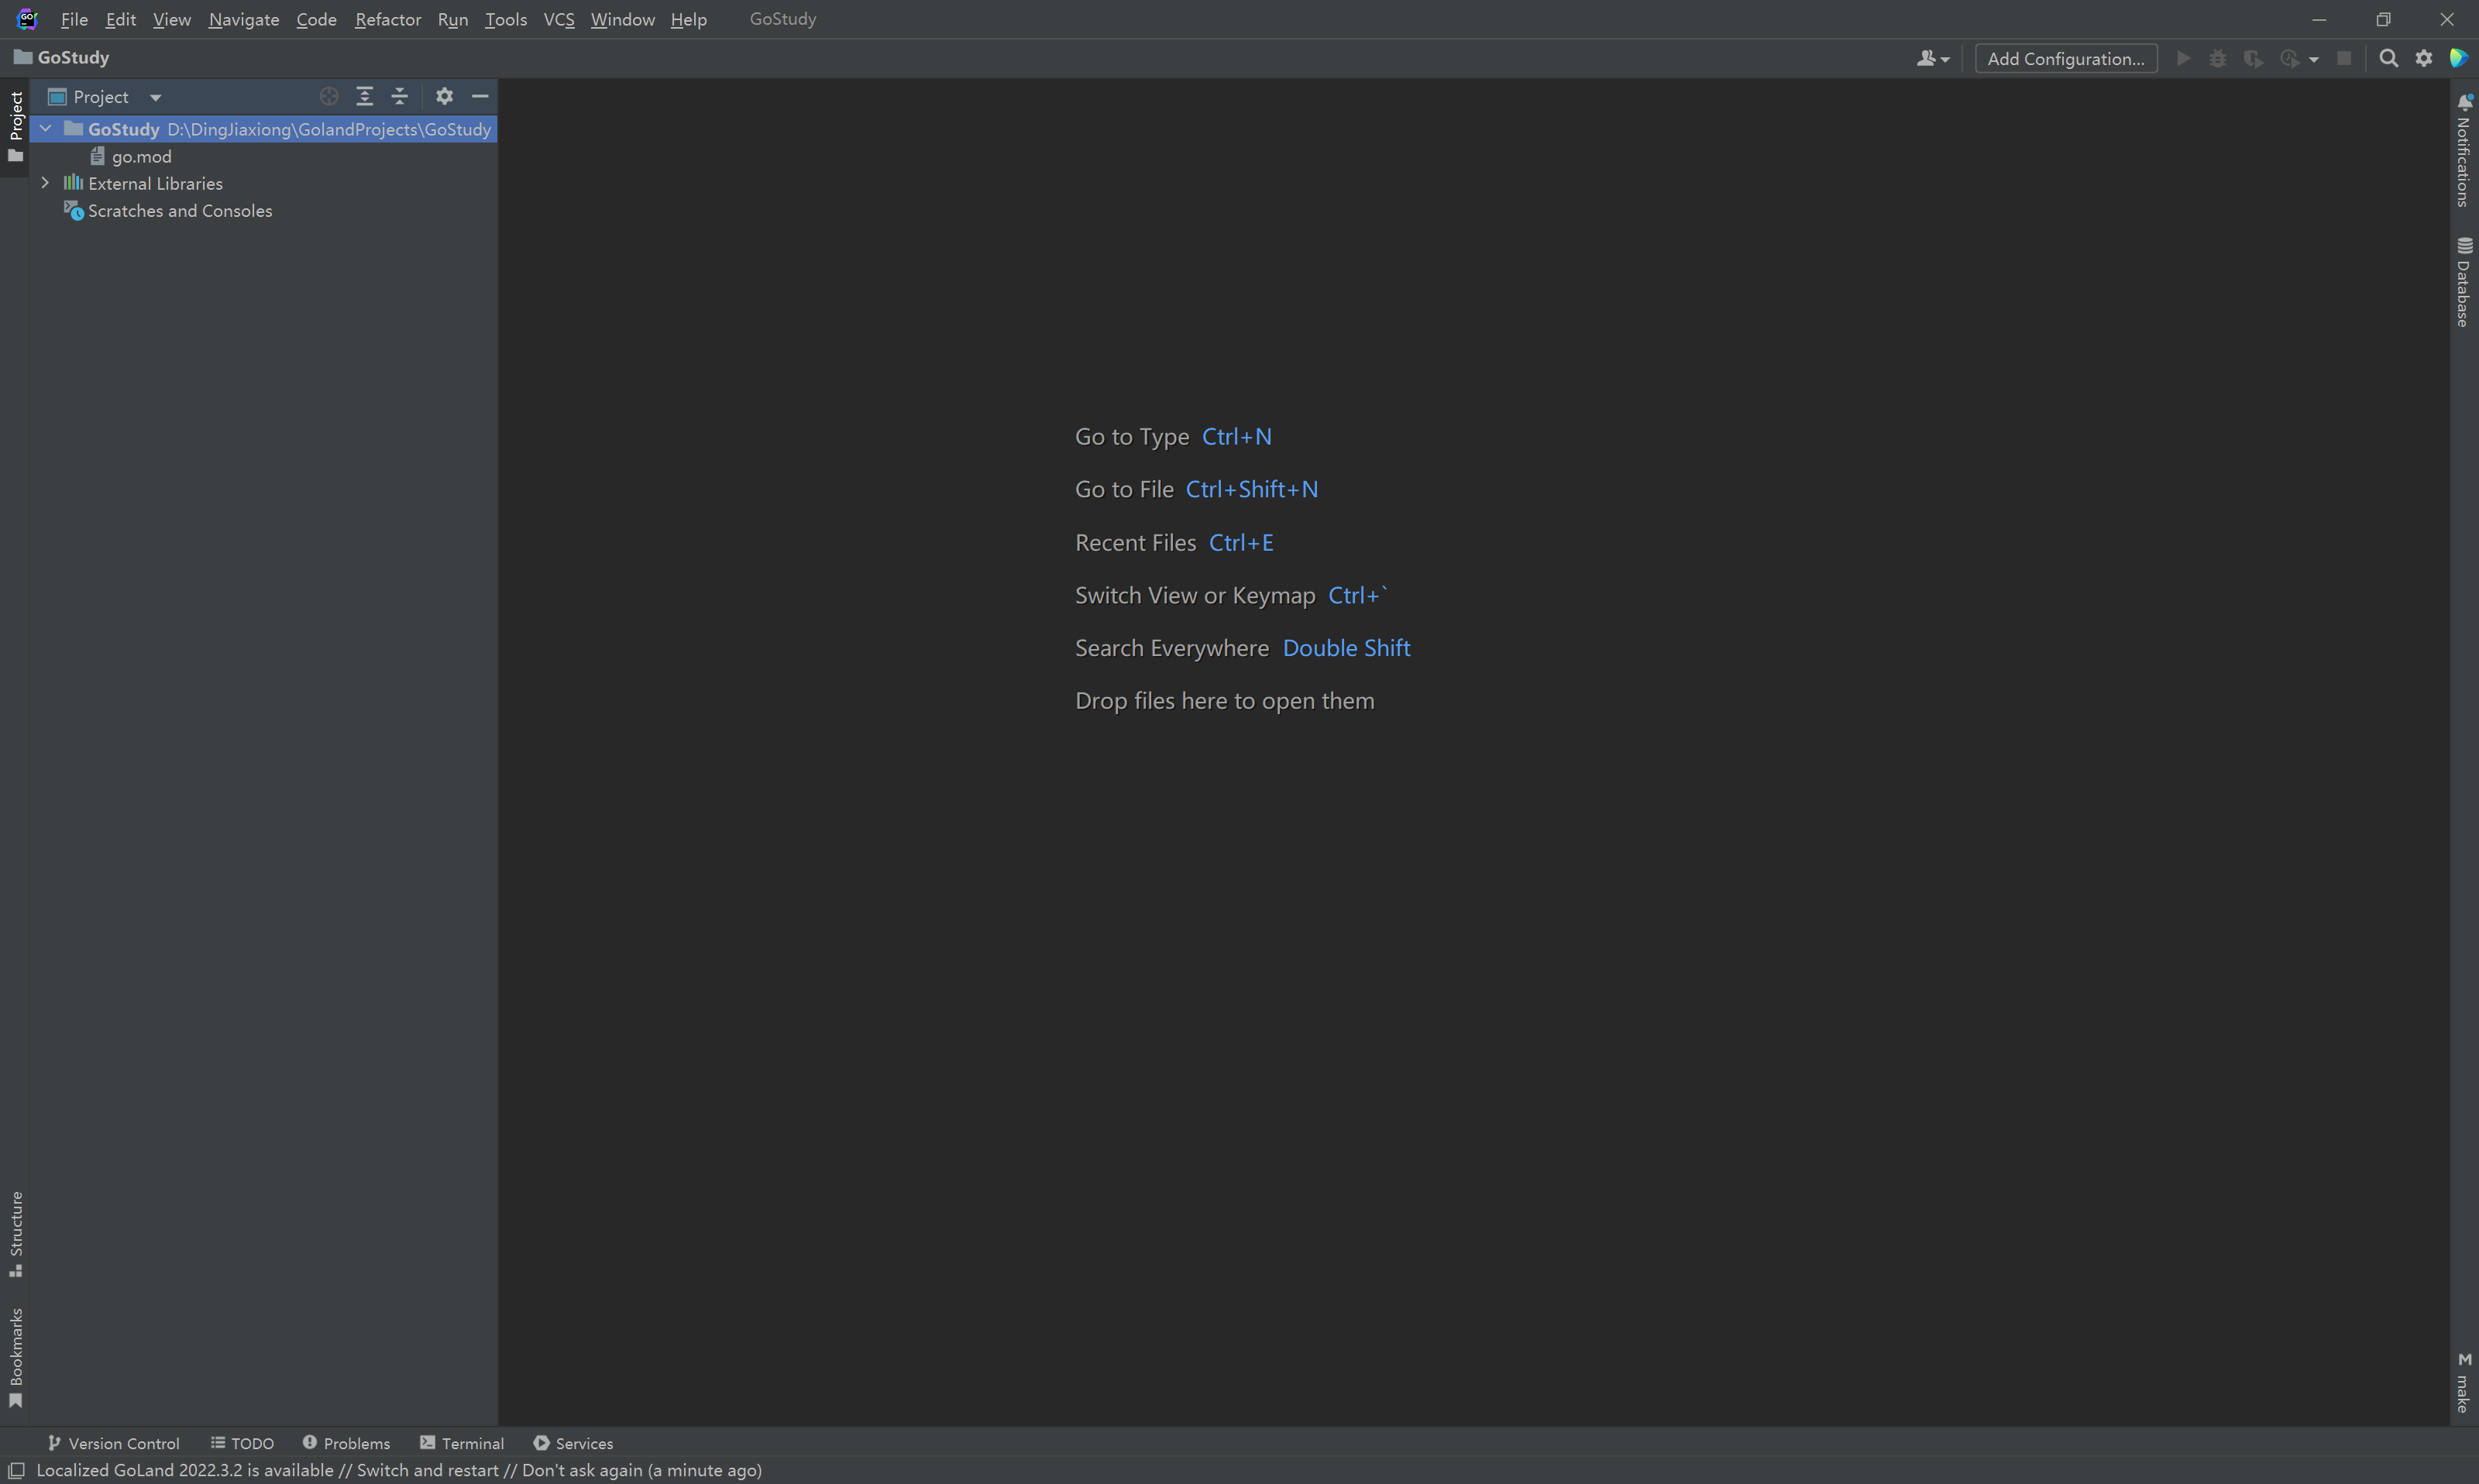Toggle the Database tool window

(2464, 282)
